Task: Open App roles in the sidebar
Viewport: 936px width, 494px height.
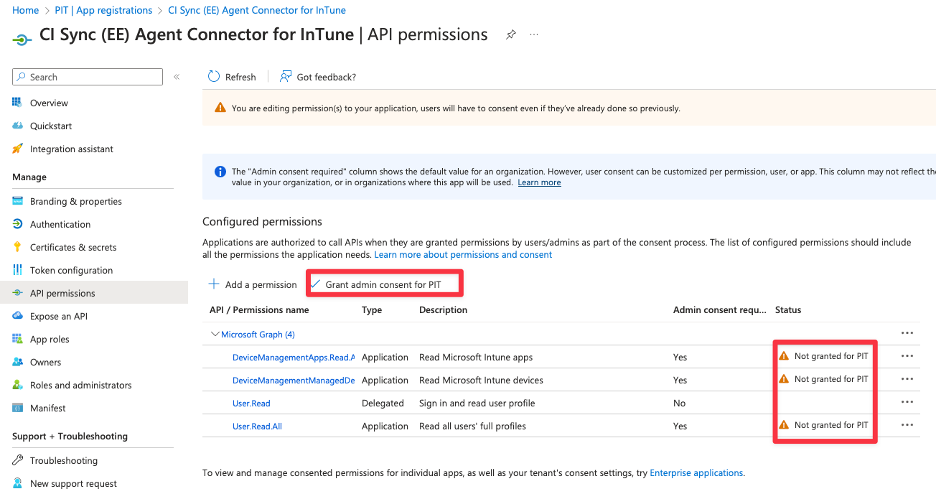Action: [50, 339]
